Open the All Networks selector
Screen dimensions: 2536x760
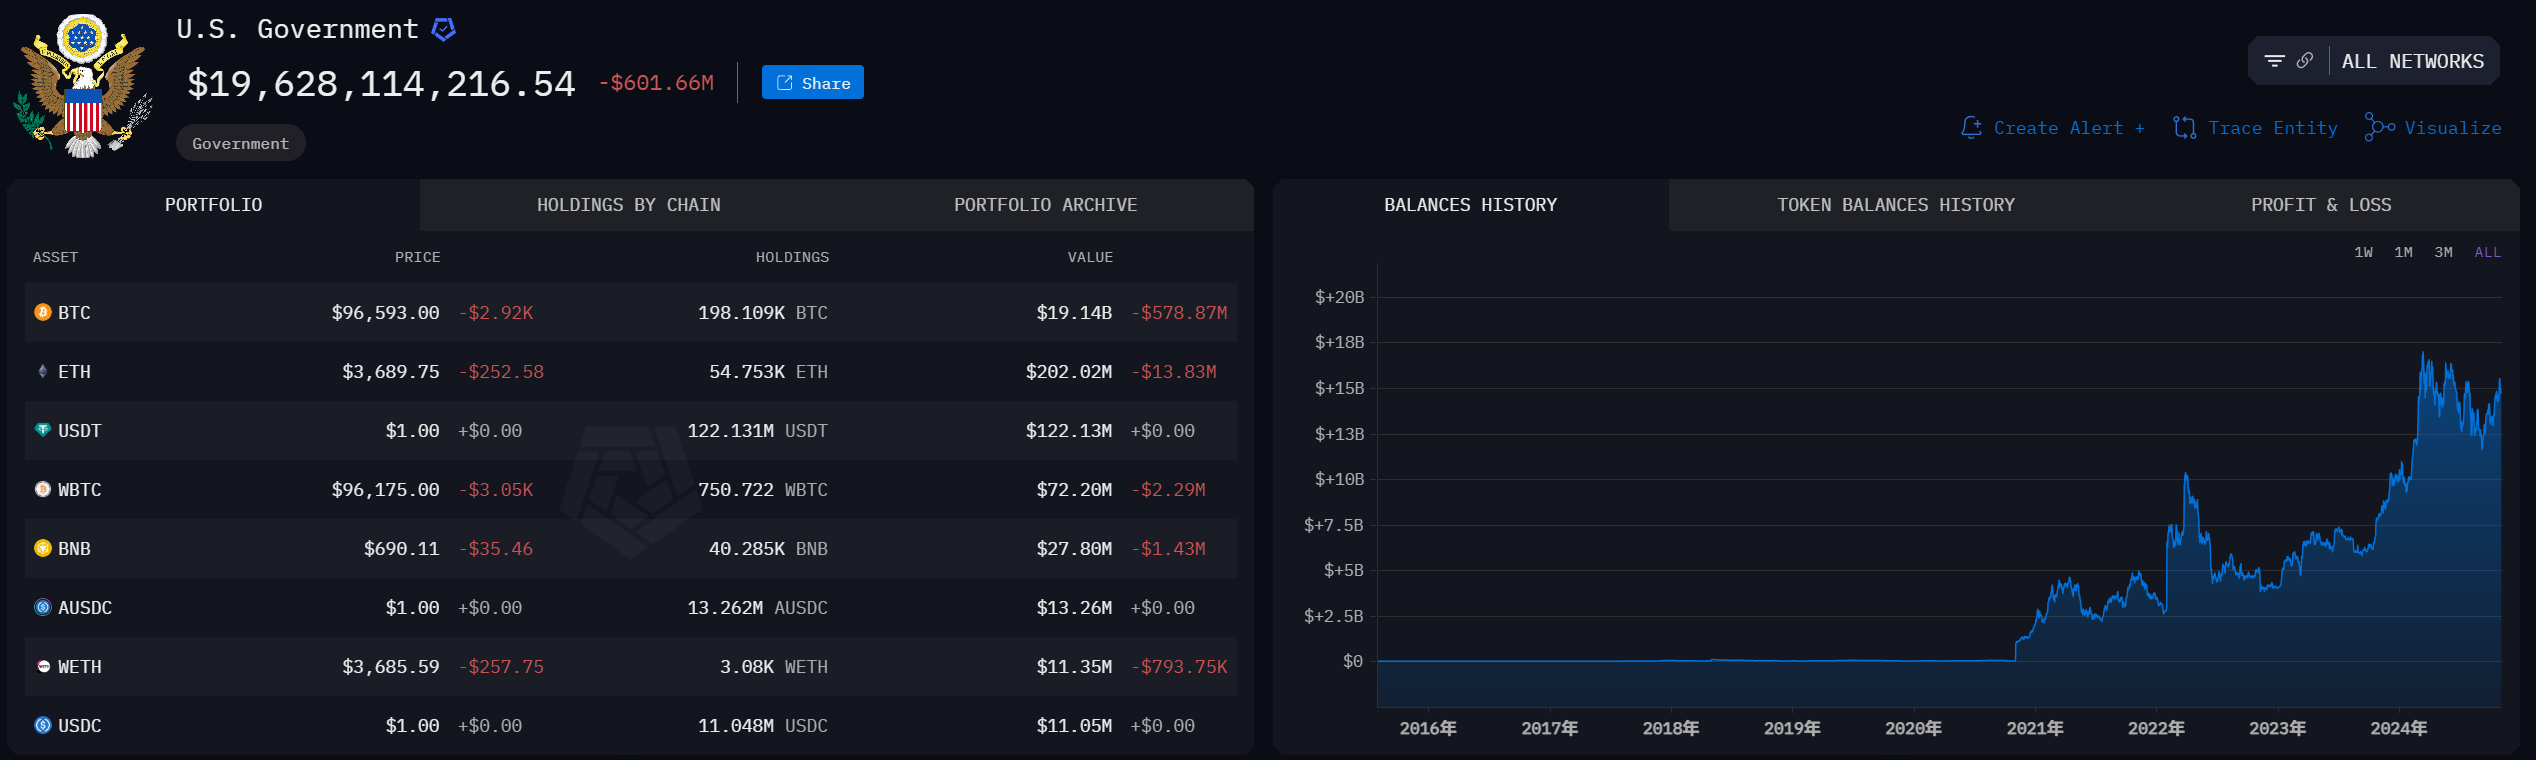point(2412,62)
